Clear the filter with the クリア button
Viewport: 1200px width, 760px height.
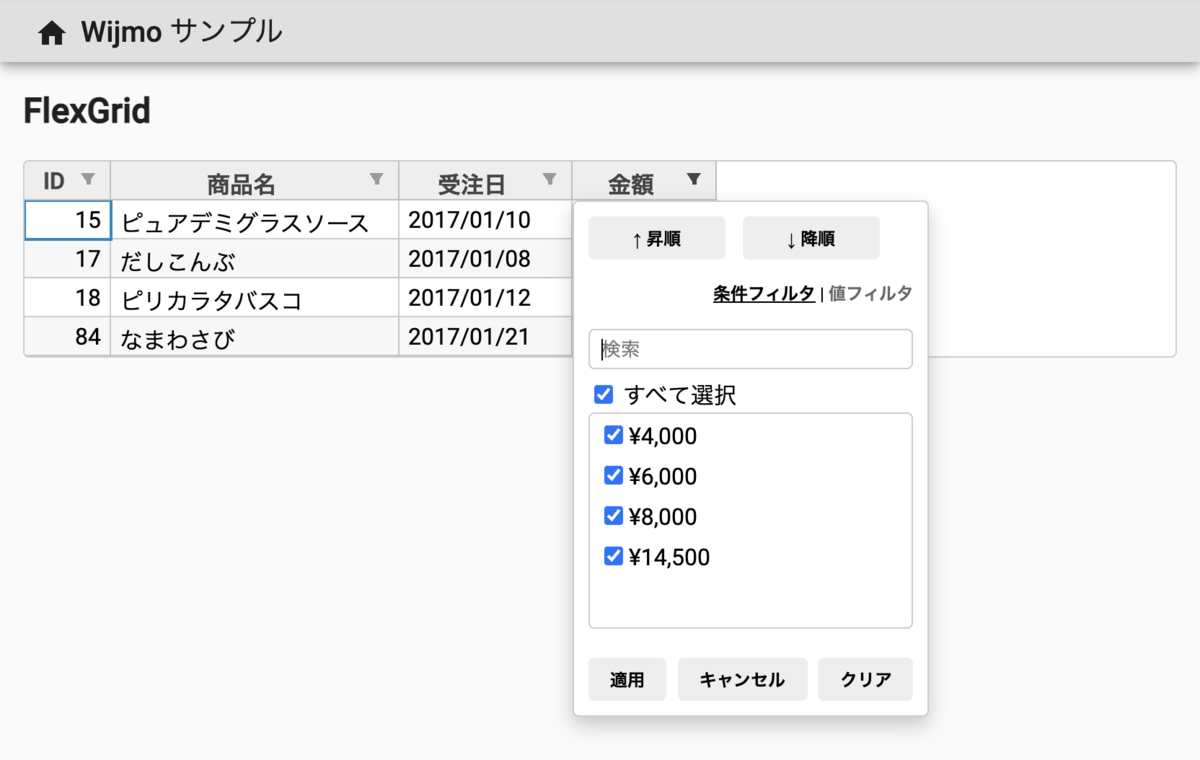864,679
